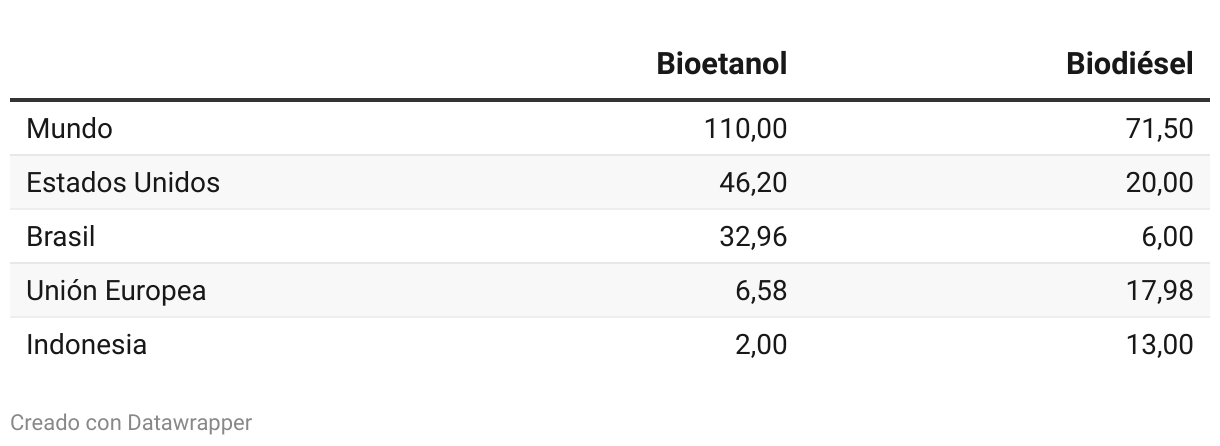Click the Unión Europea Bioetanol value 6,58
The width and height of the screenshot is (1220, 446).
click(760, 291)
